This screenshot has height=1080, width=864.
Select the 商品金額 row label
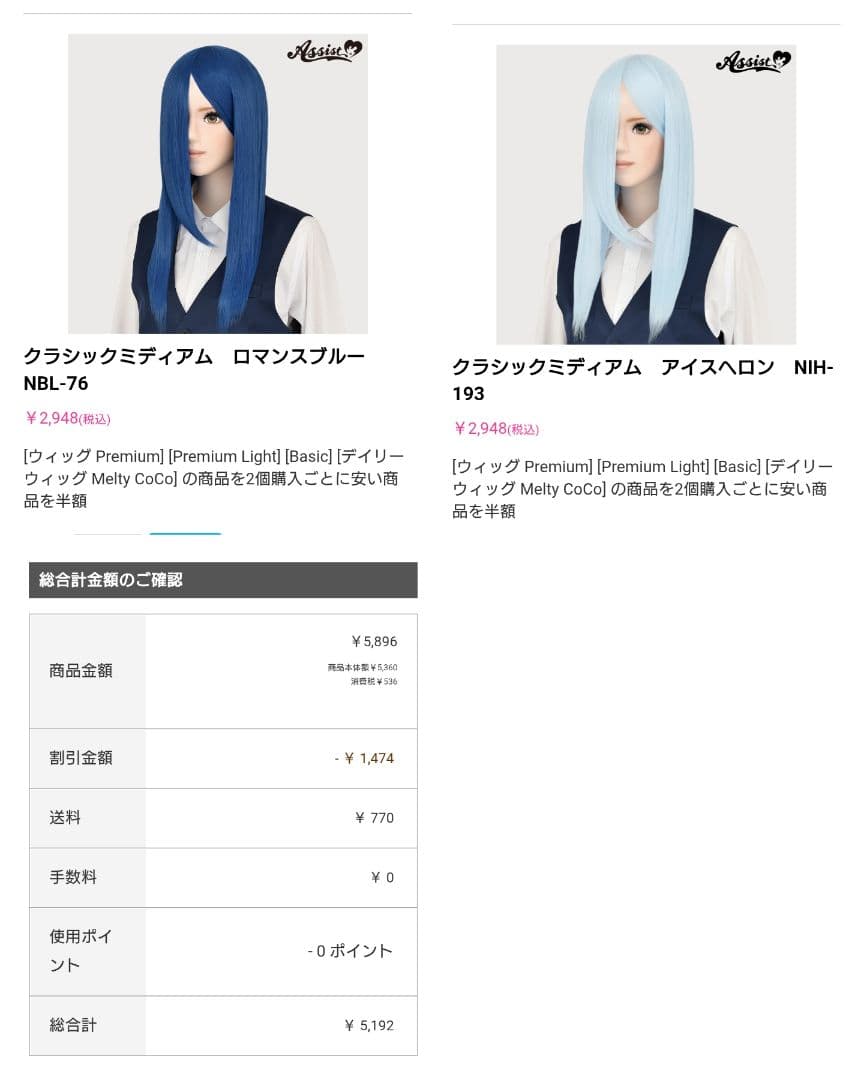81,671
